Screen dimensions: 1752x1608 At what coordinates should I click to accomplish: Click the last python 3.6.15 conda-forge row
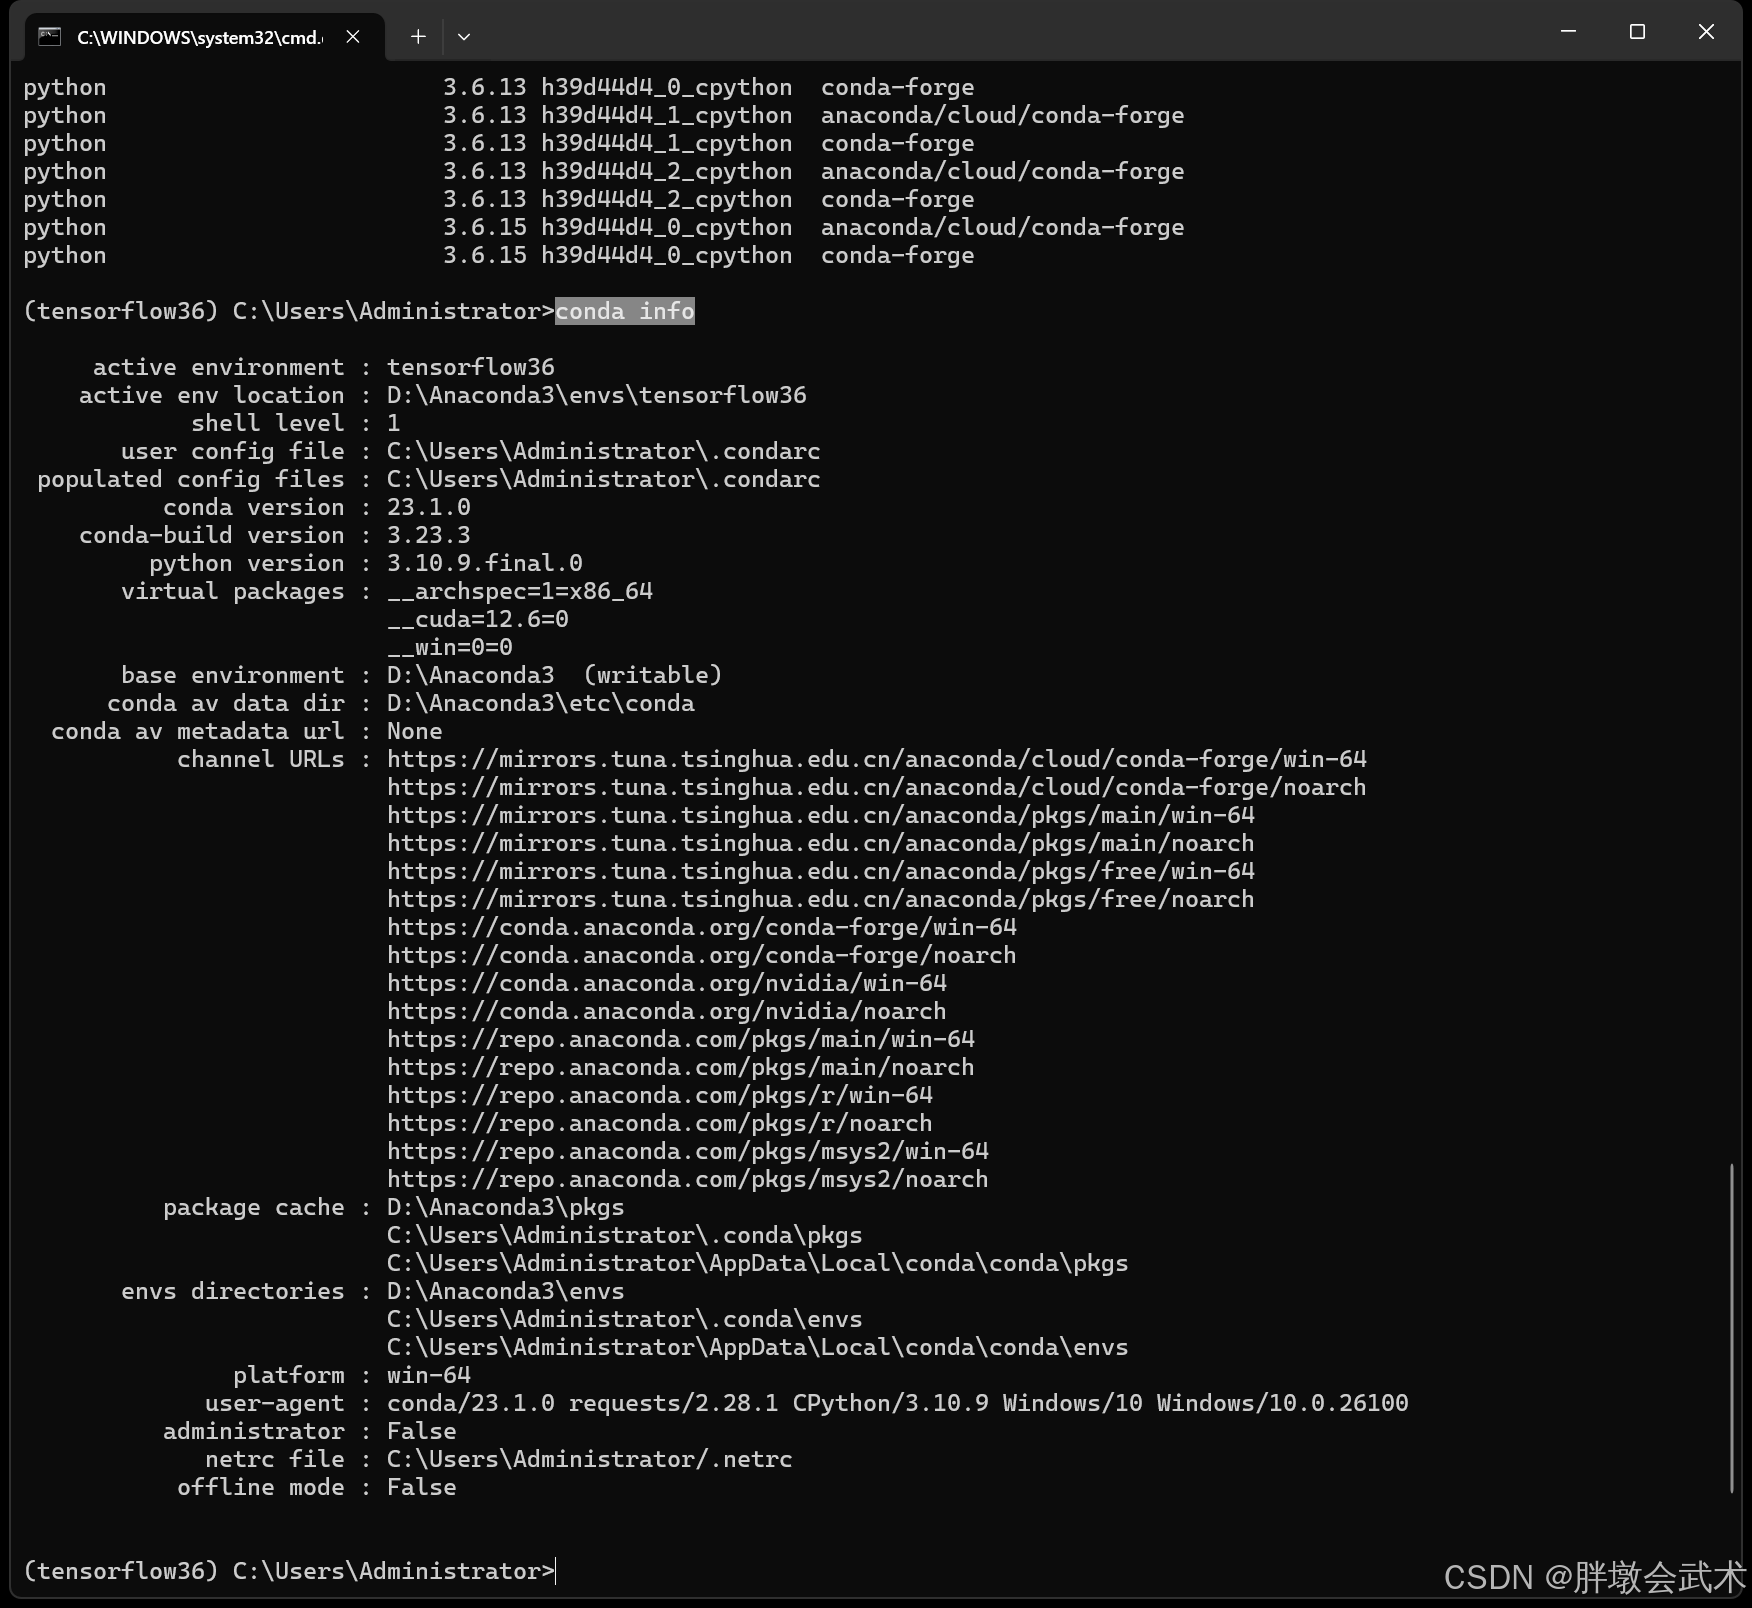click(499, 255)
